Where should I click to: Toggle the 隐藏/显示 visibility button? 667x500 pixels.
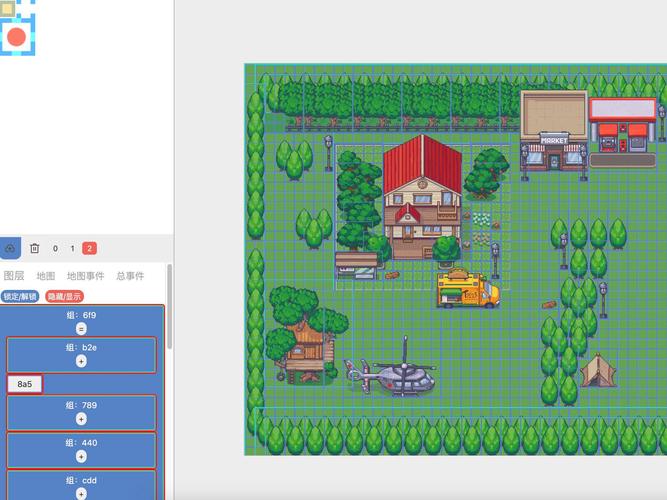coord(65,296)
